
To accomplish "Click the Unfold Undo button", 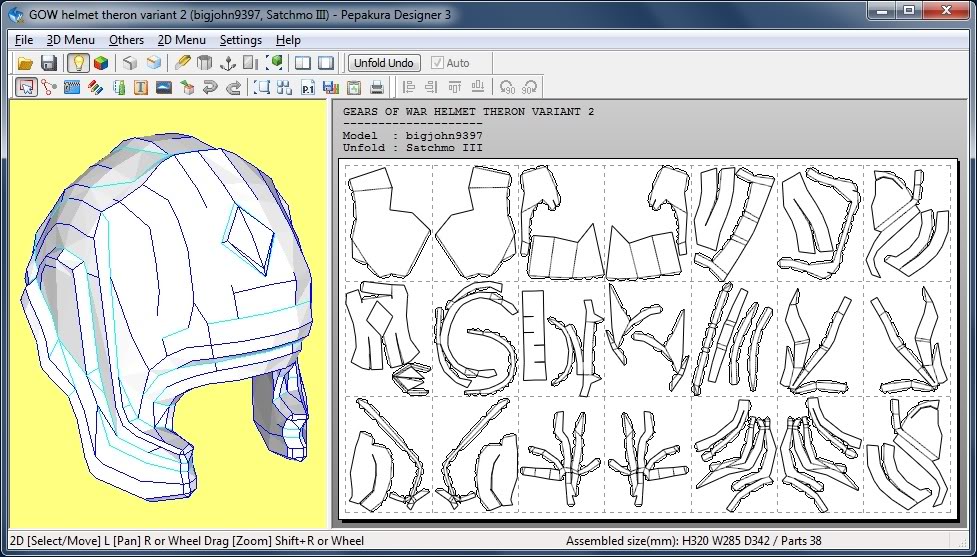I will [x=384, y=63].
